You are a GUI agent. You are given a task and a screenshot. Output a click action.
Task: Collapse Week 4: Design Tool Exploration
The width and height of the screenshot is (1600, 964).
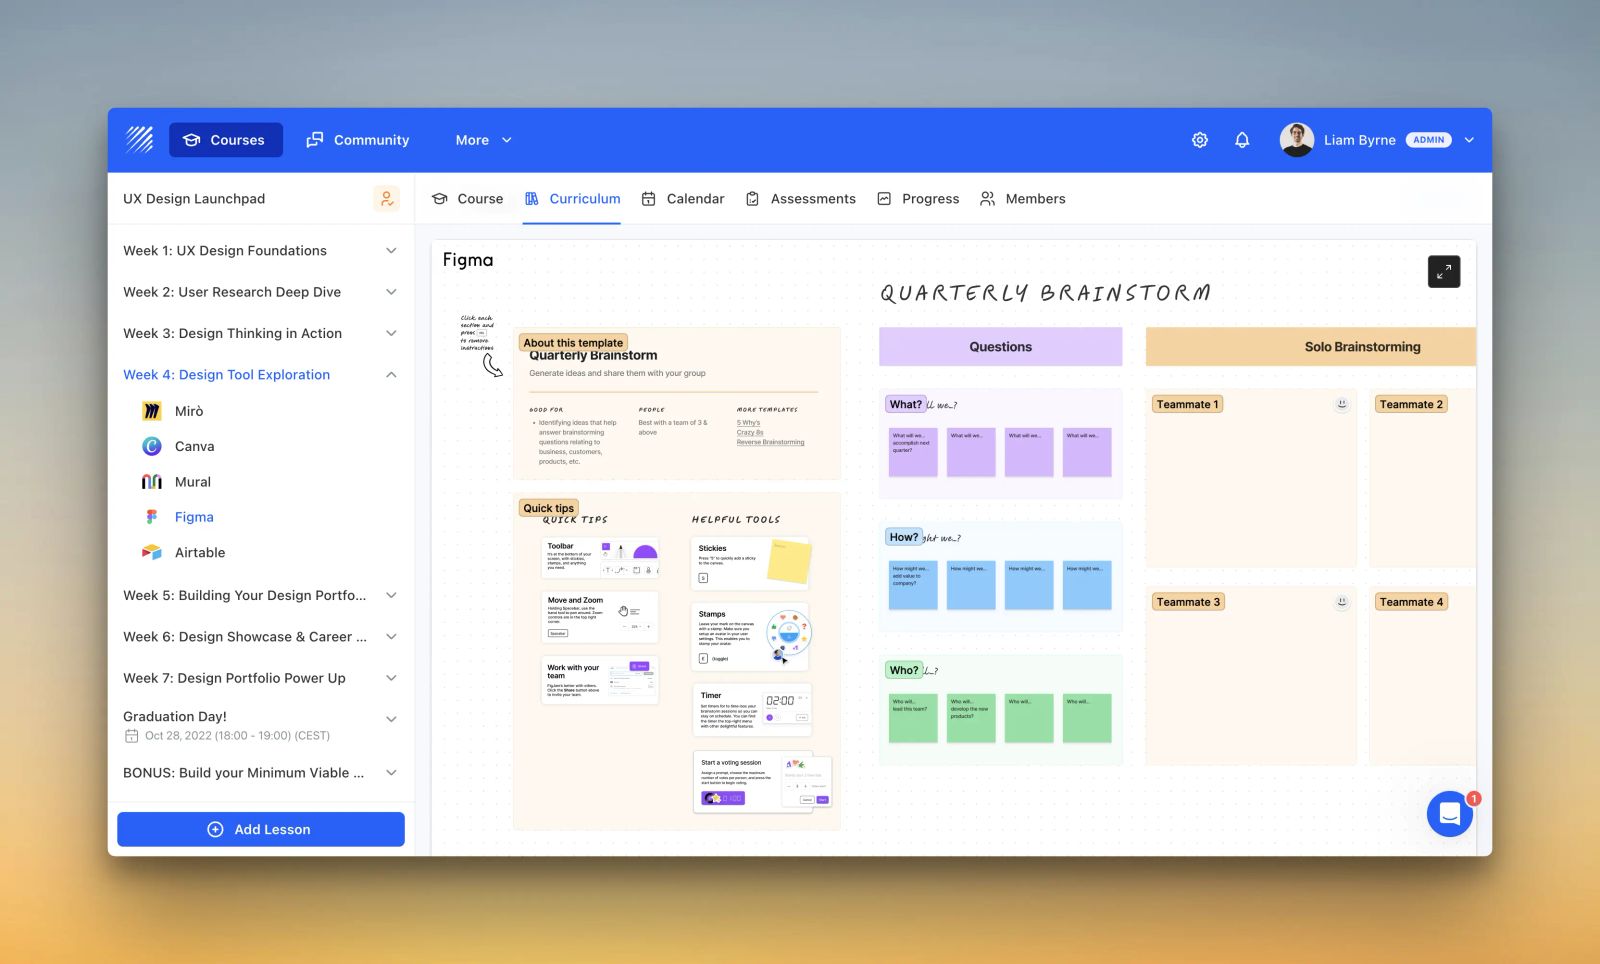click(391, 375)
